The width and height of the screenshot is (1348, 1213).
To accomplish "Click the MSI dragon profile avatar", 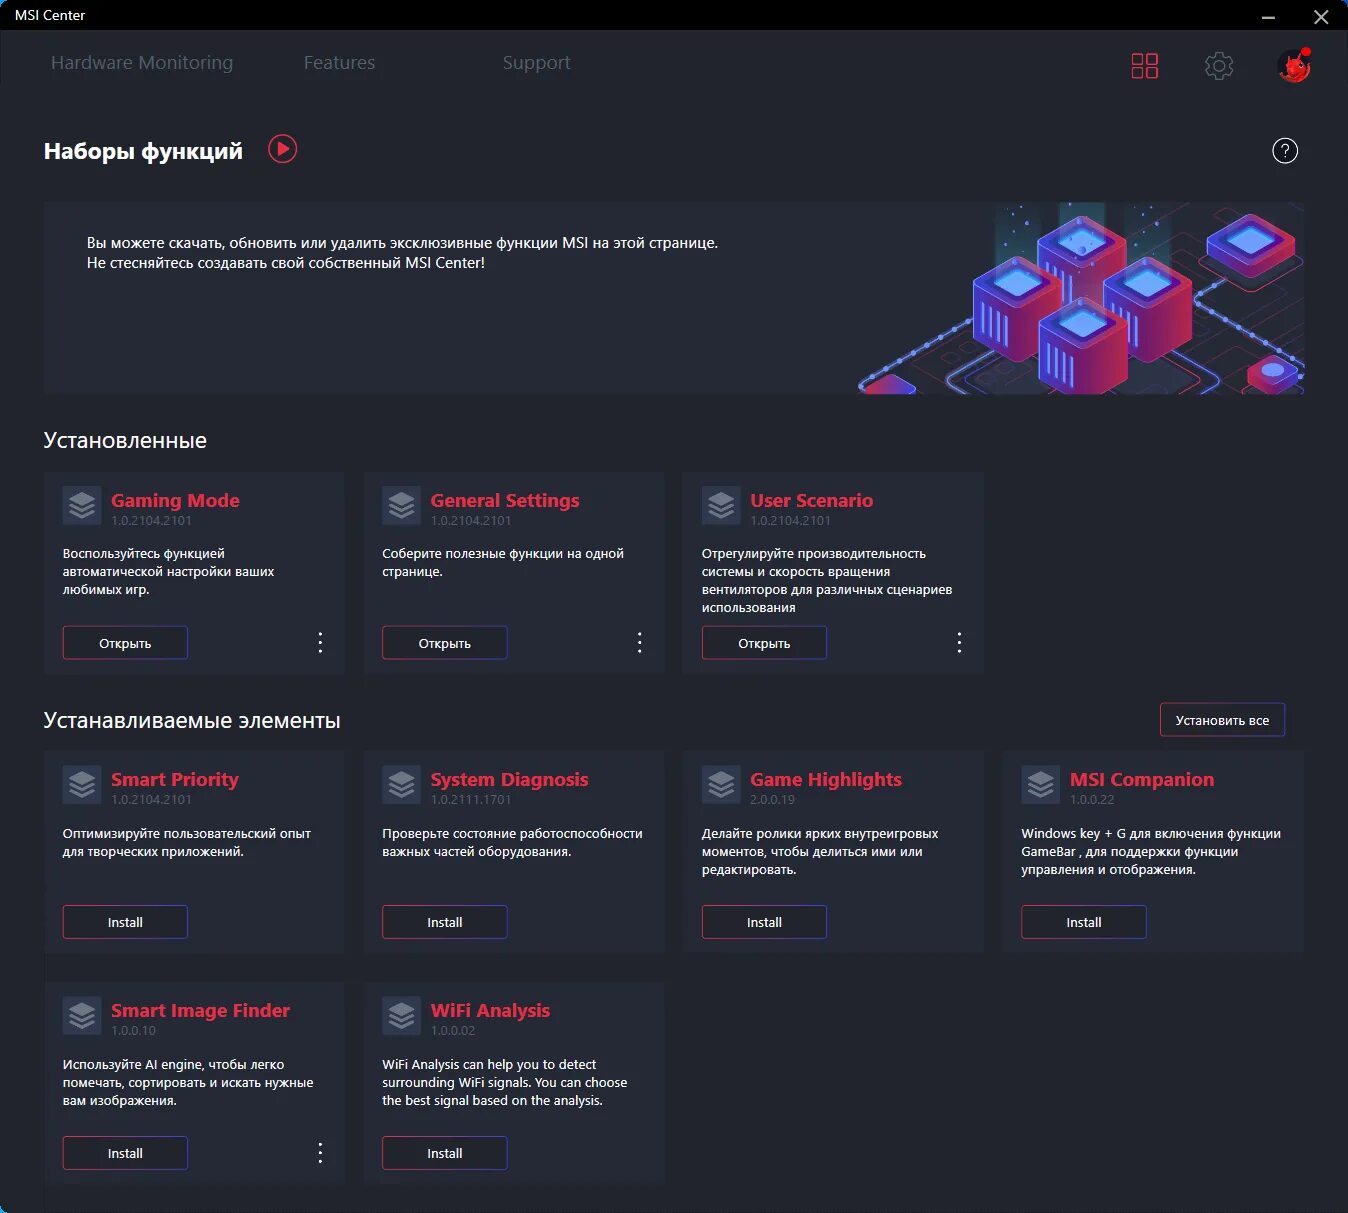I will point(1294,66).
